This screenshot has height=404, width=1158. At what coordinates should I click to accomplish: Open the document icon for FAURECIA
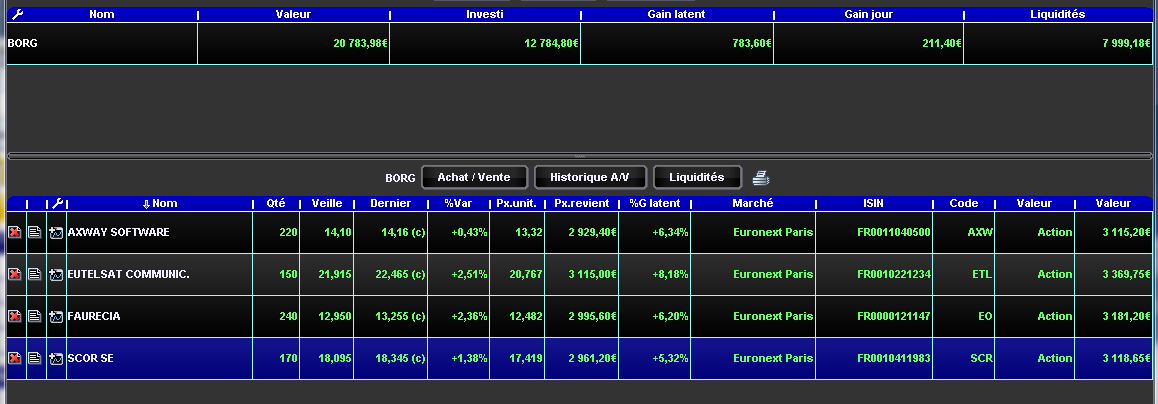[35, 316]
